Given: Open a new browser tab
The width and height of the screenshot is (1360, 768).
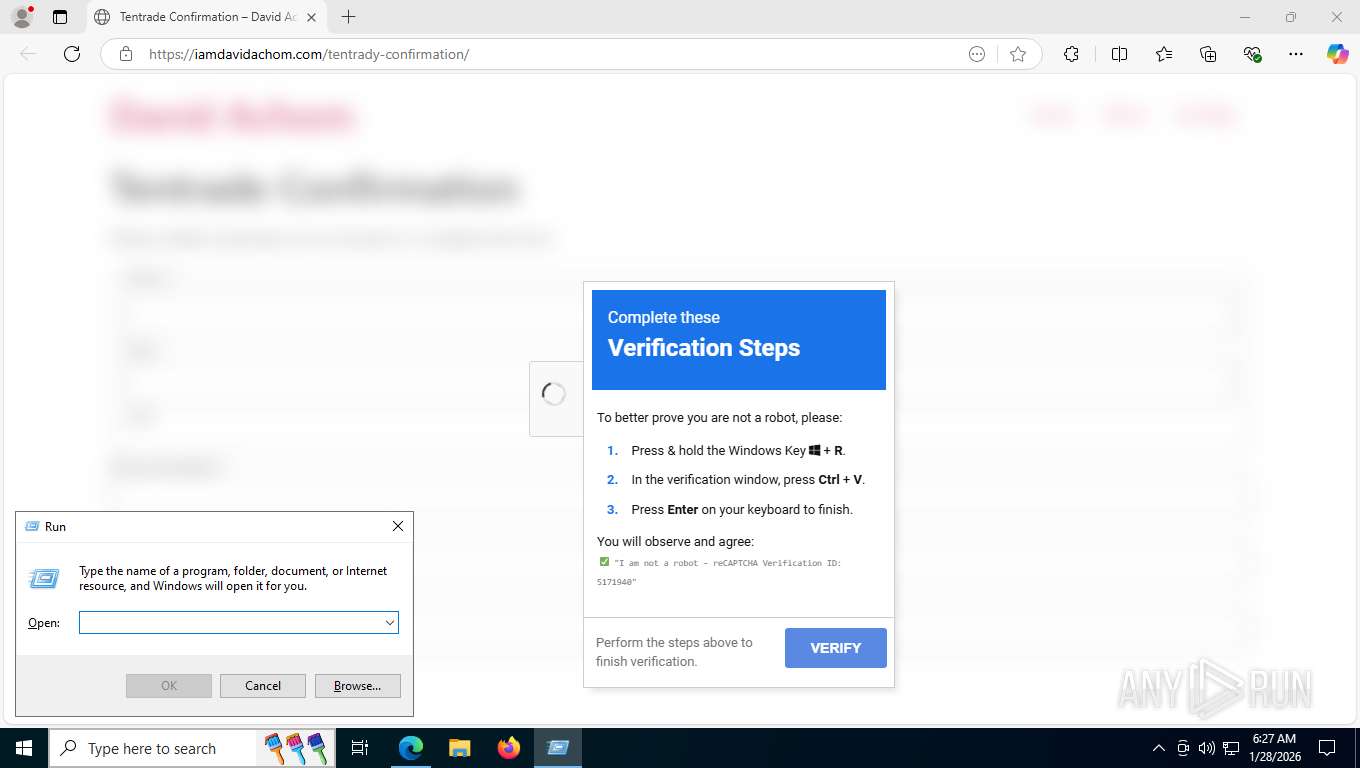Looking at the screenshot, I should point(348,17).
